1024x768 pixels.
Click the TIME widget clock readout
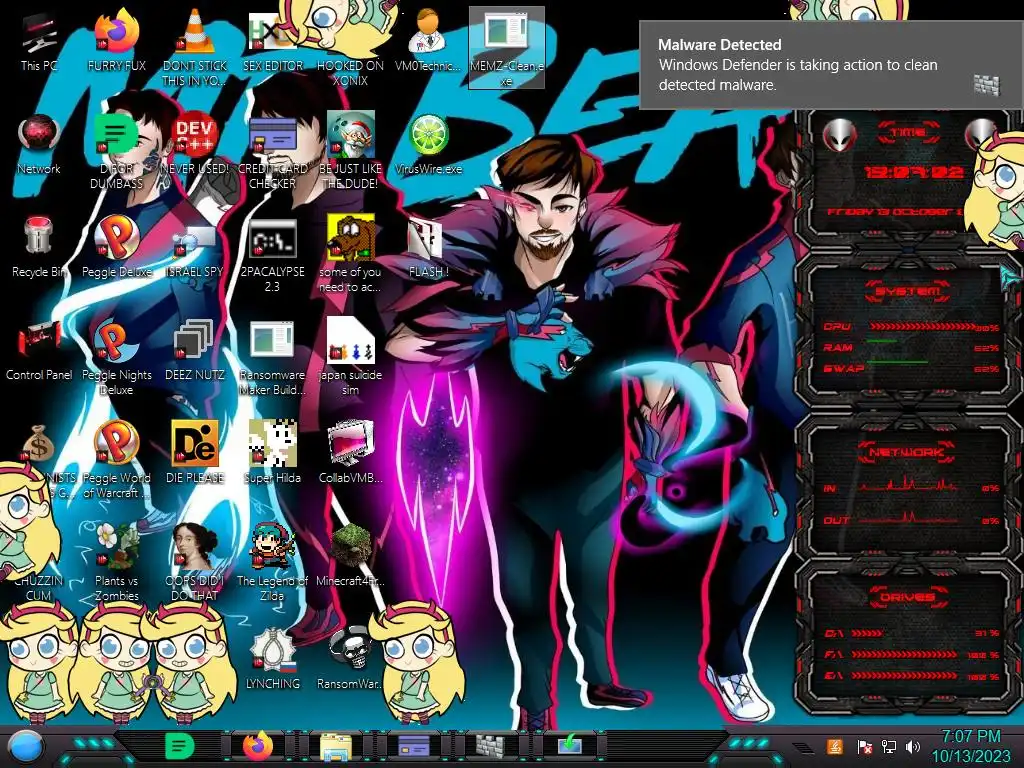[x=913, y=172]
